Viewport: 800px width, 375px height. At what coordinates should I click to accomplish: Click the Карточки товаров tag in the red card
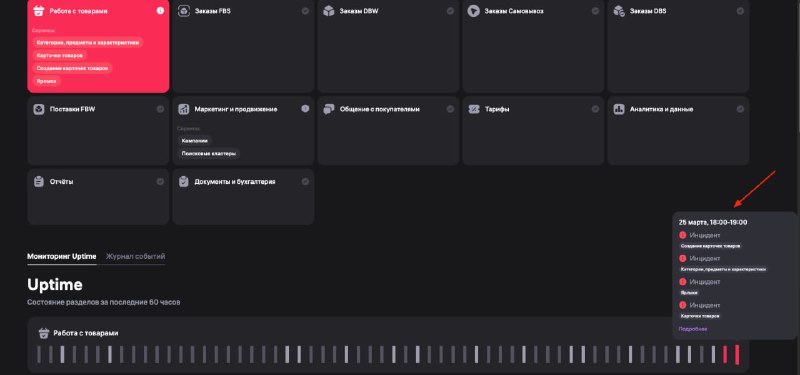(60, 55)
